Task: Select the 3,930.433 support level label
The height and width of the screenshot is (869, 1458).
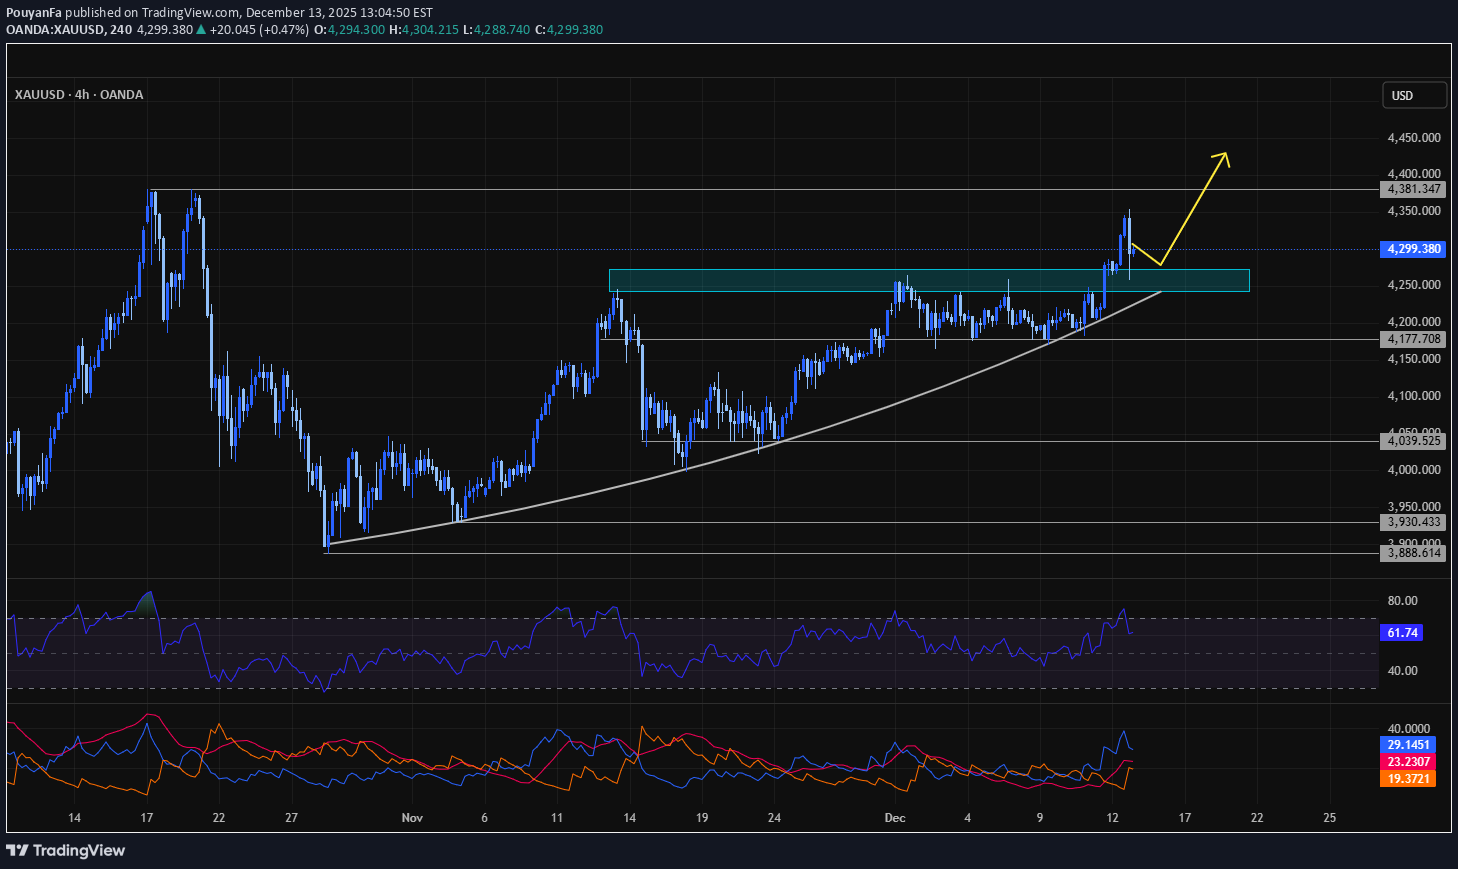Action: pos(1414,522)
